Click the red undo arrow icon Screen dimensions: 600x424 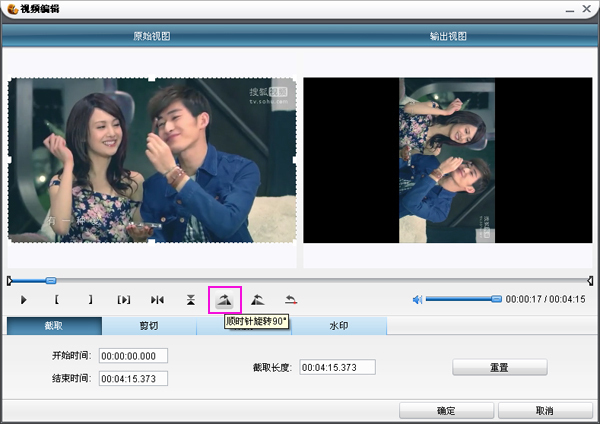(x=291, y=299)
